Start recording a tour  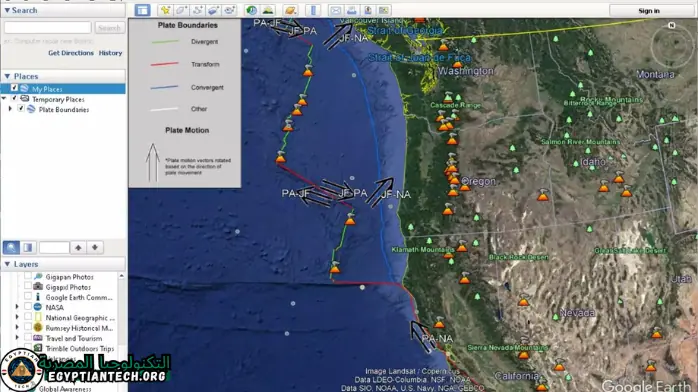point(230,10)
